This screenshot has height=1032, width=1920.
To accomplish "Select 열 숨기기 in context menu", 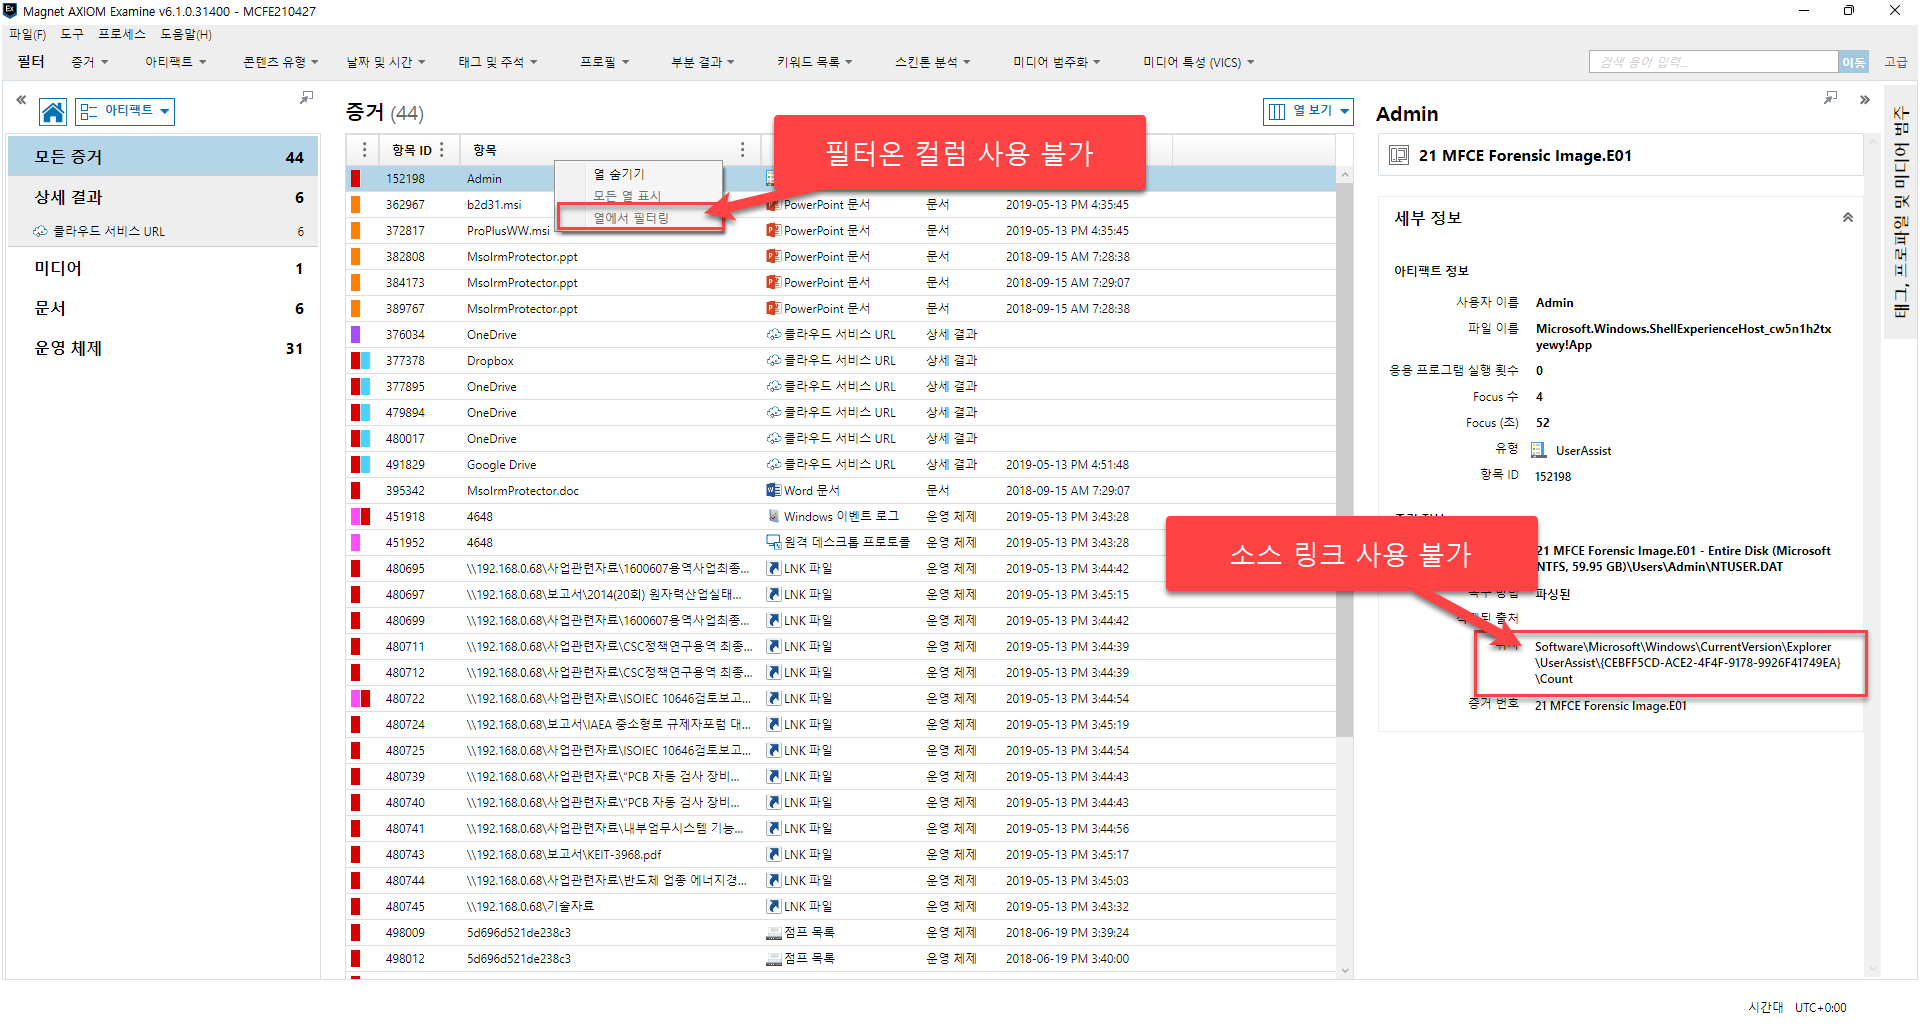I will tap(620, 174).
